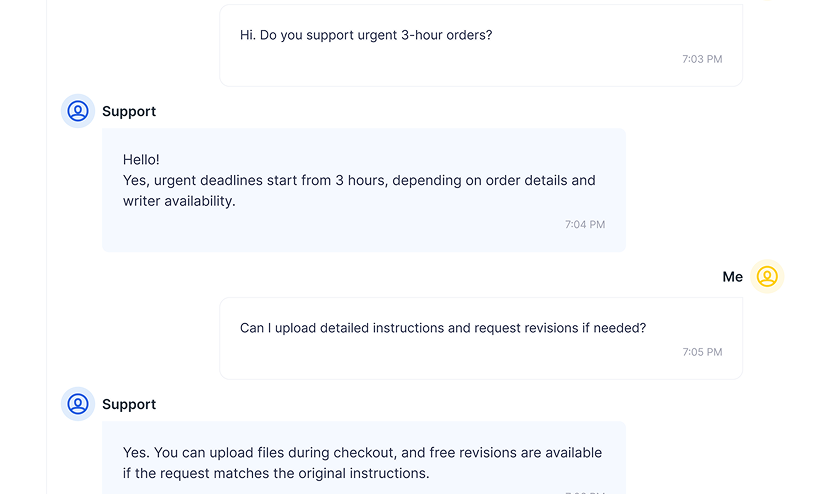The image size is (826, 494).
Task: Click the Support avatar above the "Hello!" message
Action: [x=78, y=111]
